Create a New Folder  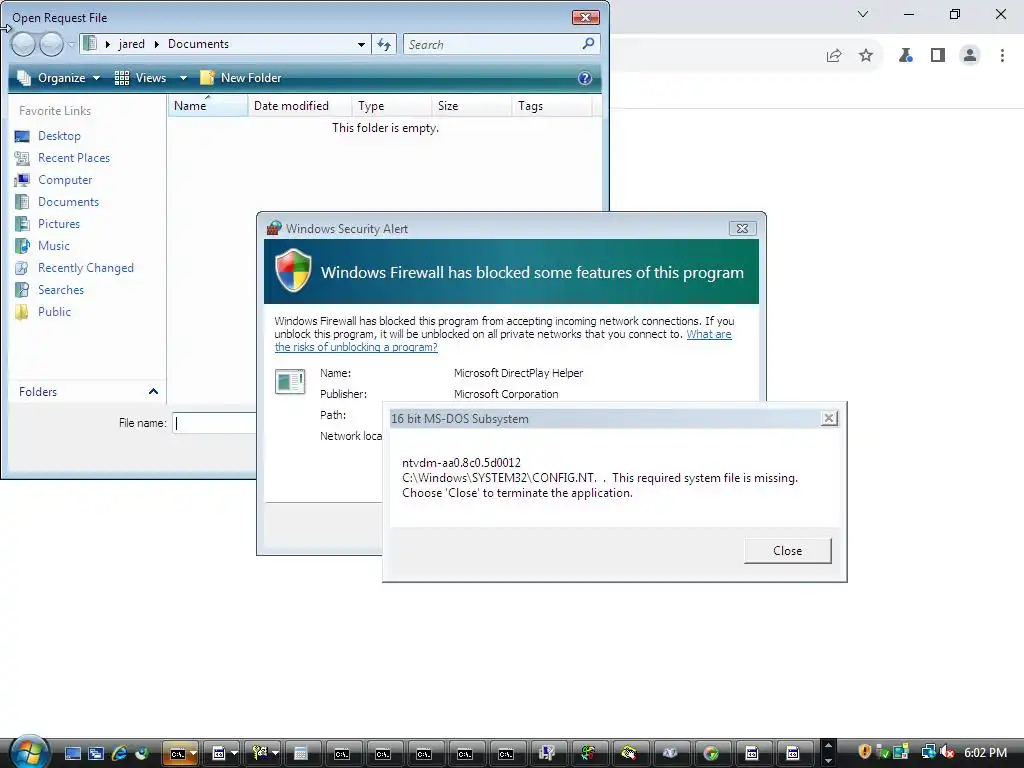click(241, 78)
